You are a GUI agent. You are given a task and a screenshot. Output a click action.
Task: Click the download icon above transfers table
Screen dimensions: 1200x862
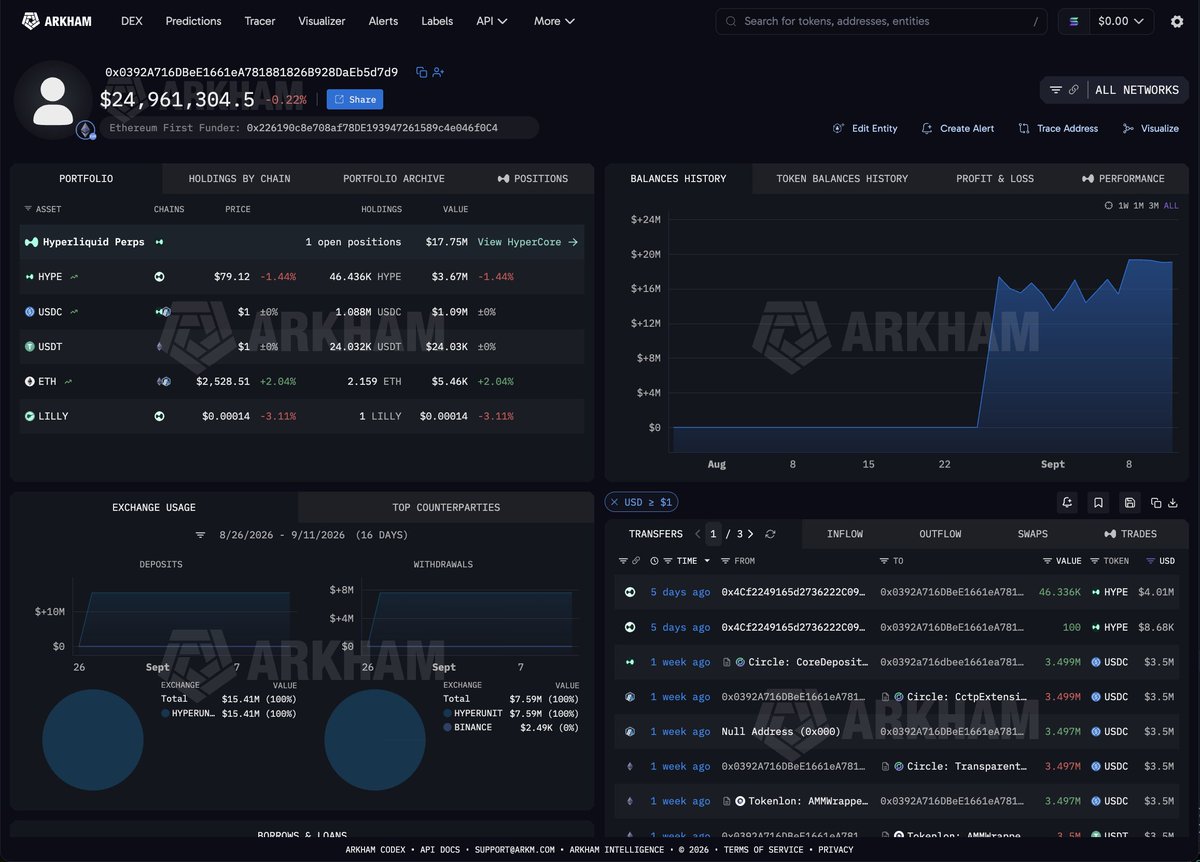(1174, 502)
